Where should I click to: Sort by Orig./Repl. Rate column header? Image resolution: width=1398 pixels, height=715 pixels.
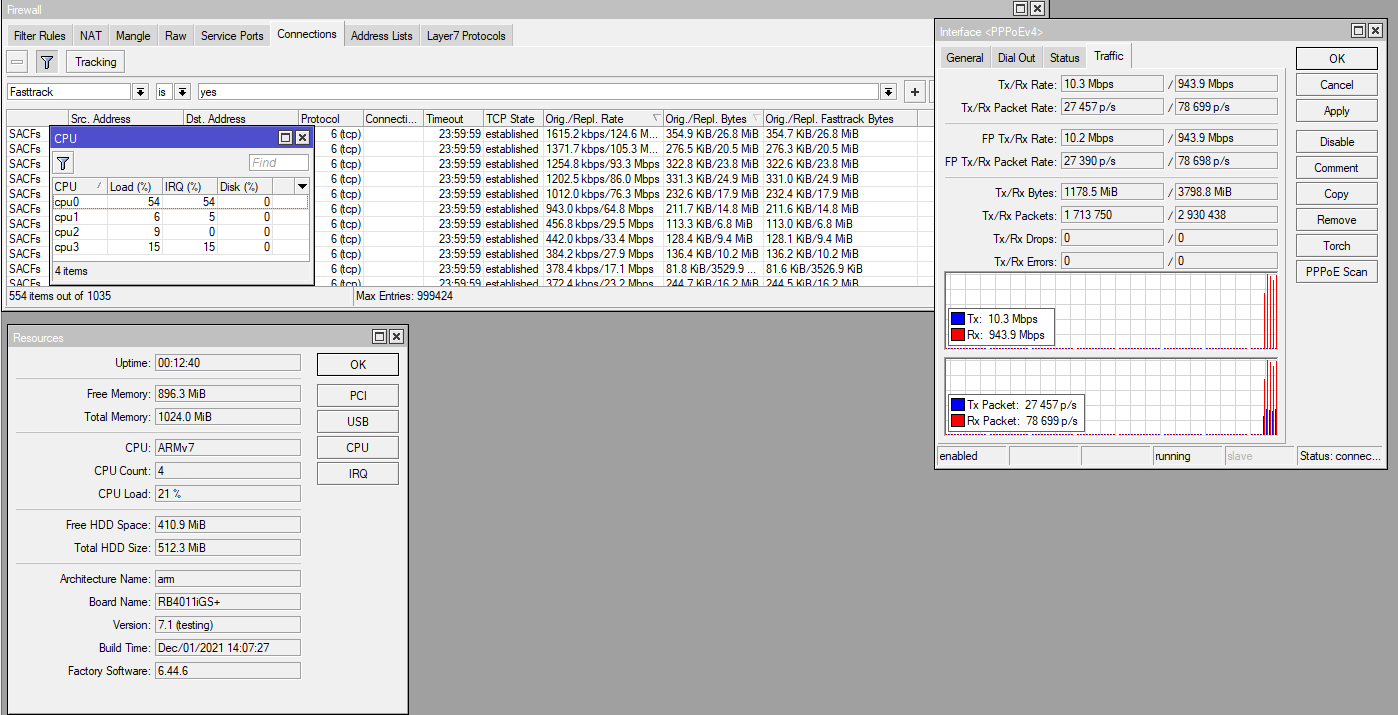[603, 119]
